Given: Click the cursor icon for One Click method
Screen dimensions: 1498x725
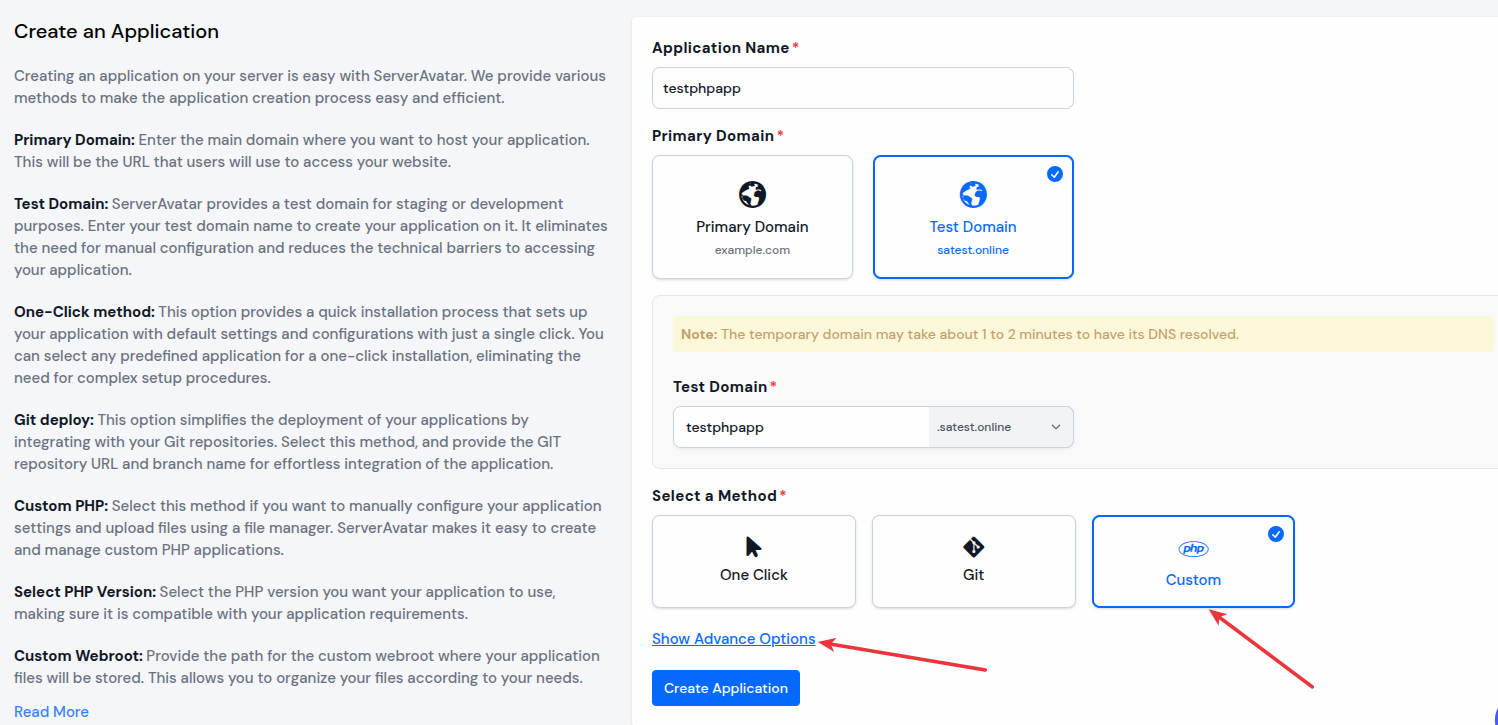Looking at the screenshot, I should [x=754, y=546].
